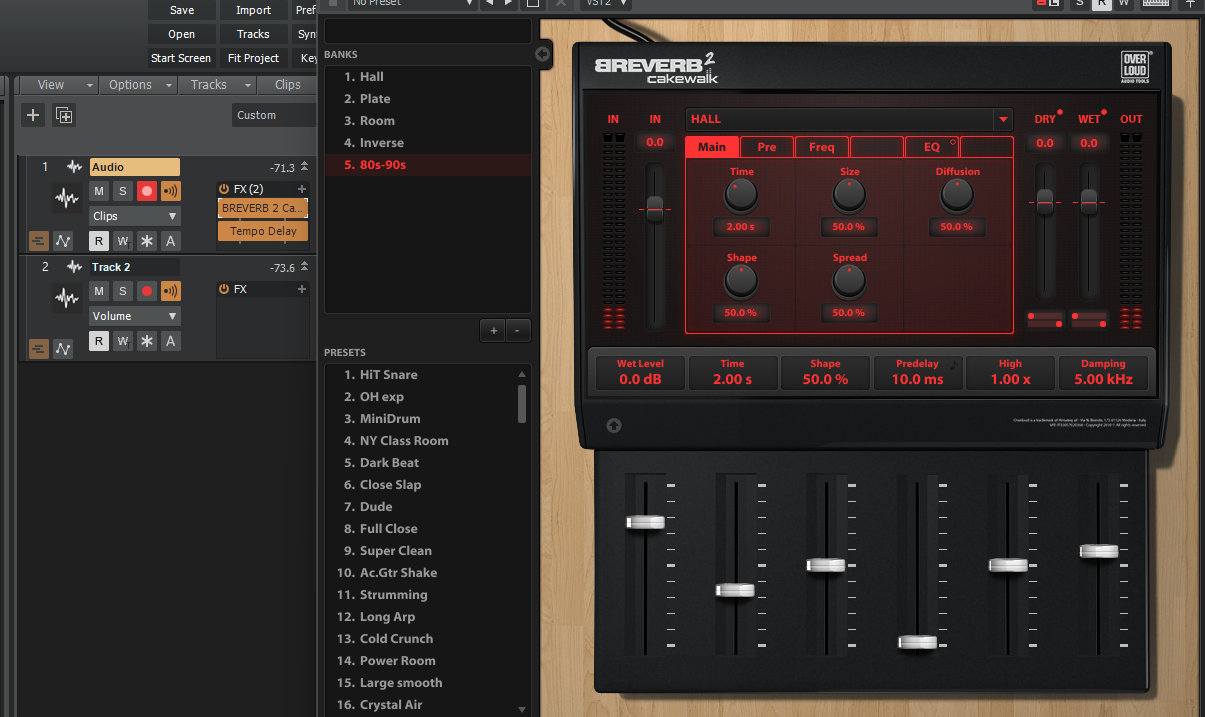
Task: Open the Volume edit filter dropdown on Track 2
Action: point(135,316)
